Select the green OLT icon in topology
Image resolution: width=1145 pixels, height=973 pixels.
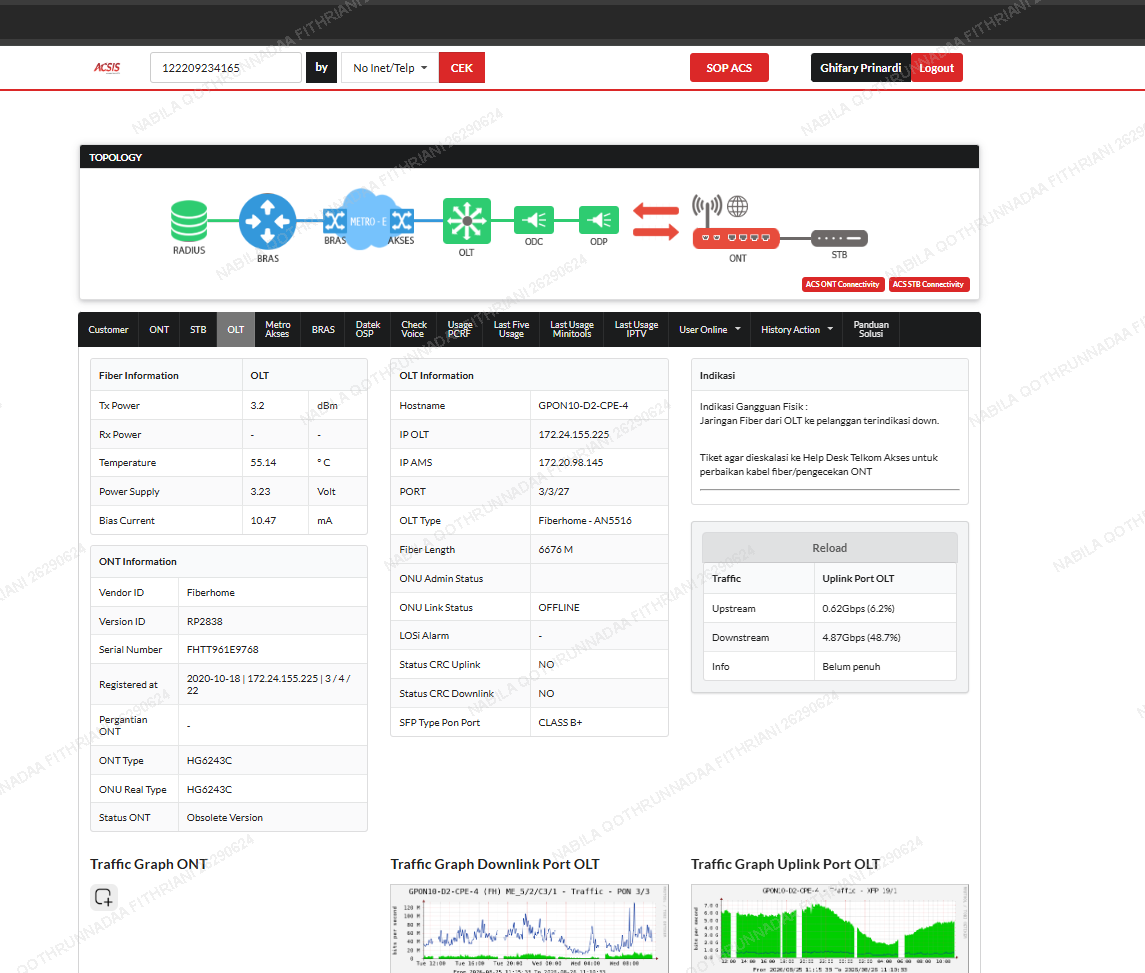(x=467, y=221)
